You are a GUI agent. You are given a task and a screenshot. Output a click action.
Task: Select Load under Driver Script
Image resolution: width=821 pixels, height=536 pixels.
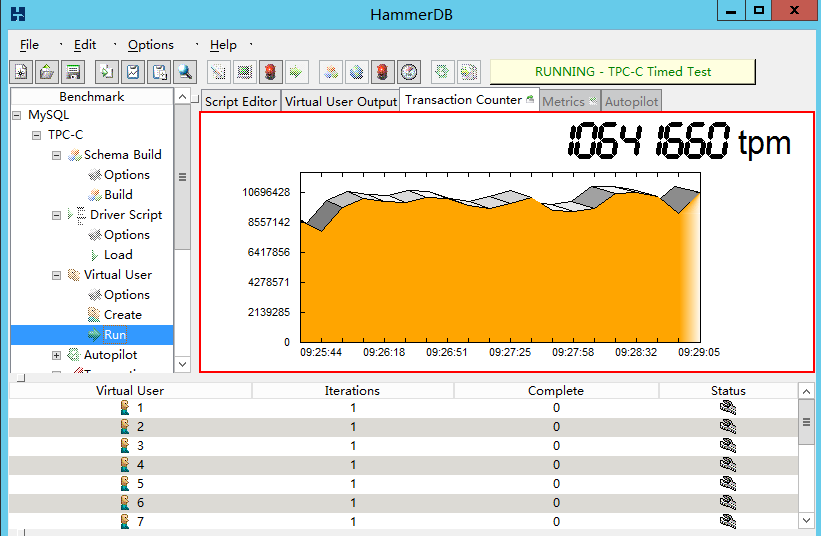[x=118, y=255]
